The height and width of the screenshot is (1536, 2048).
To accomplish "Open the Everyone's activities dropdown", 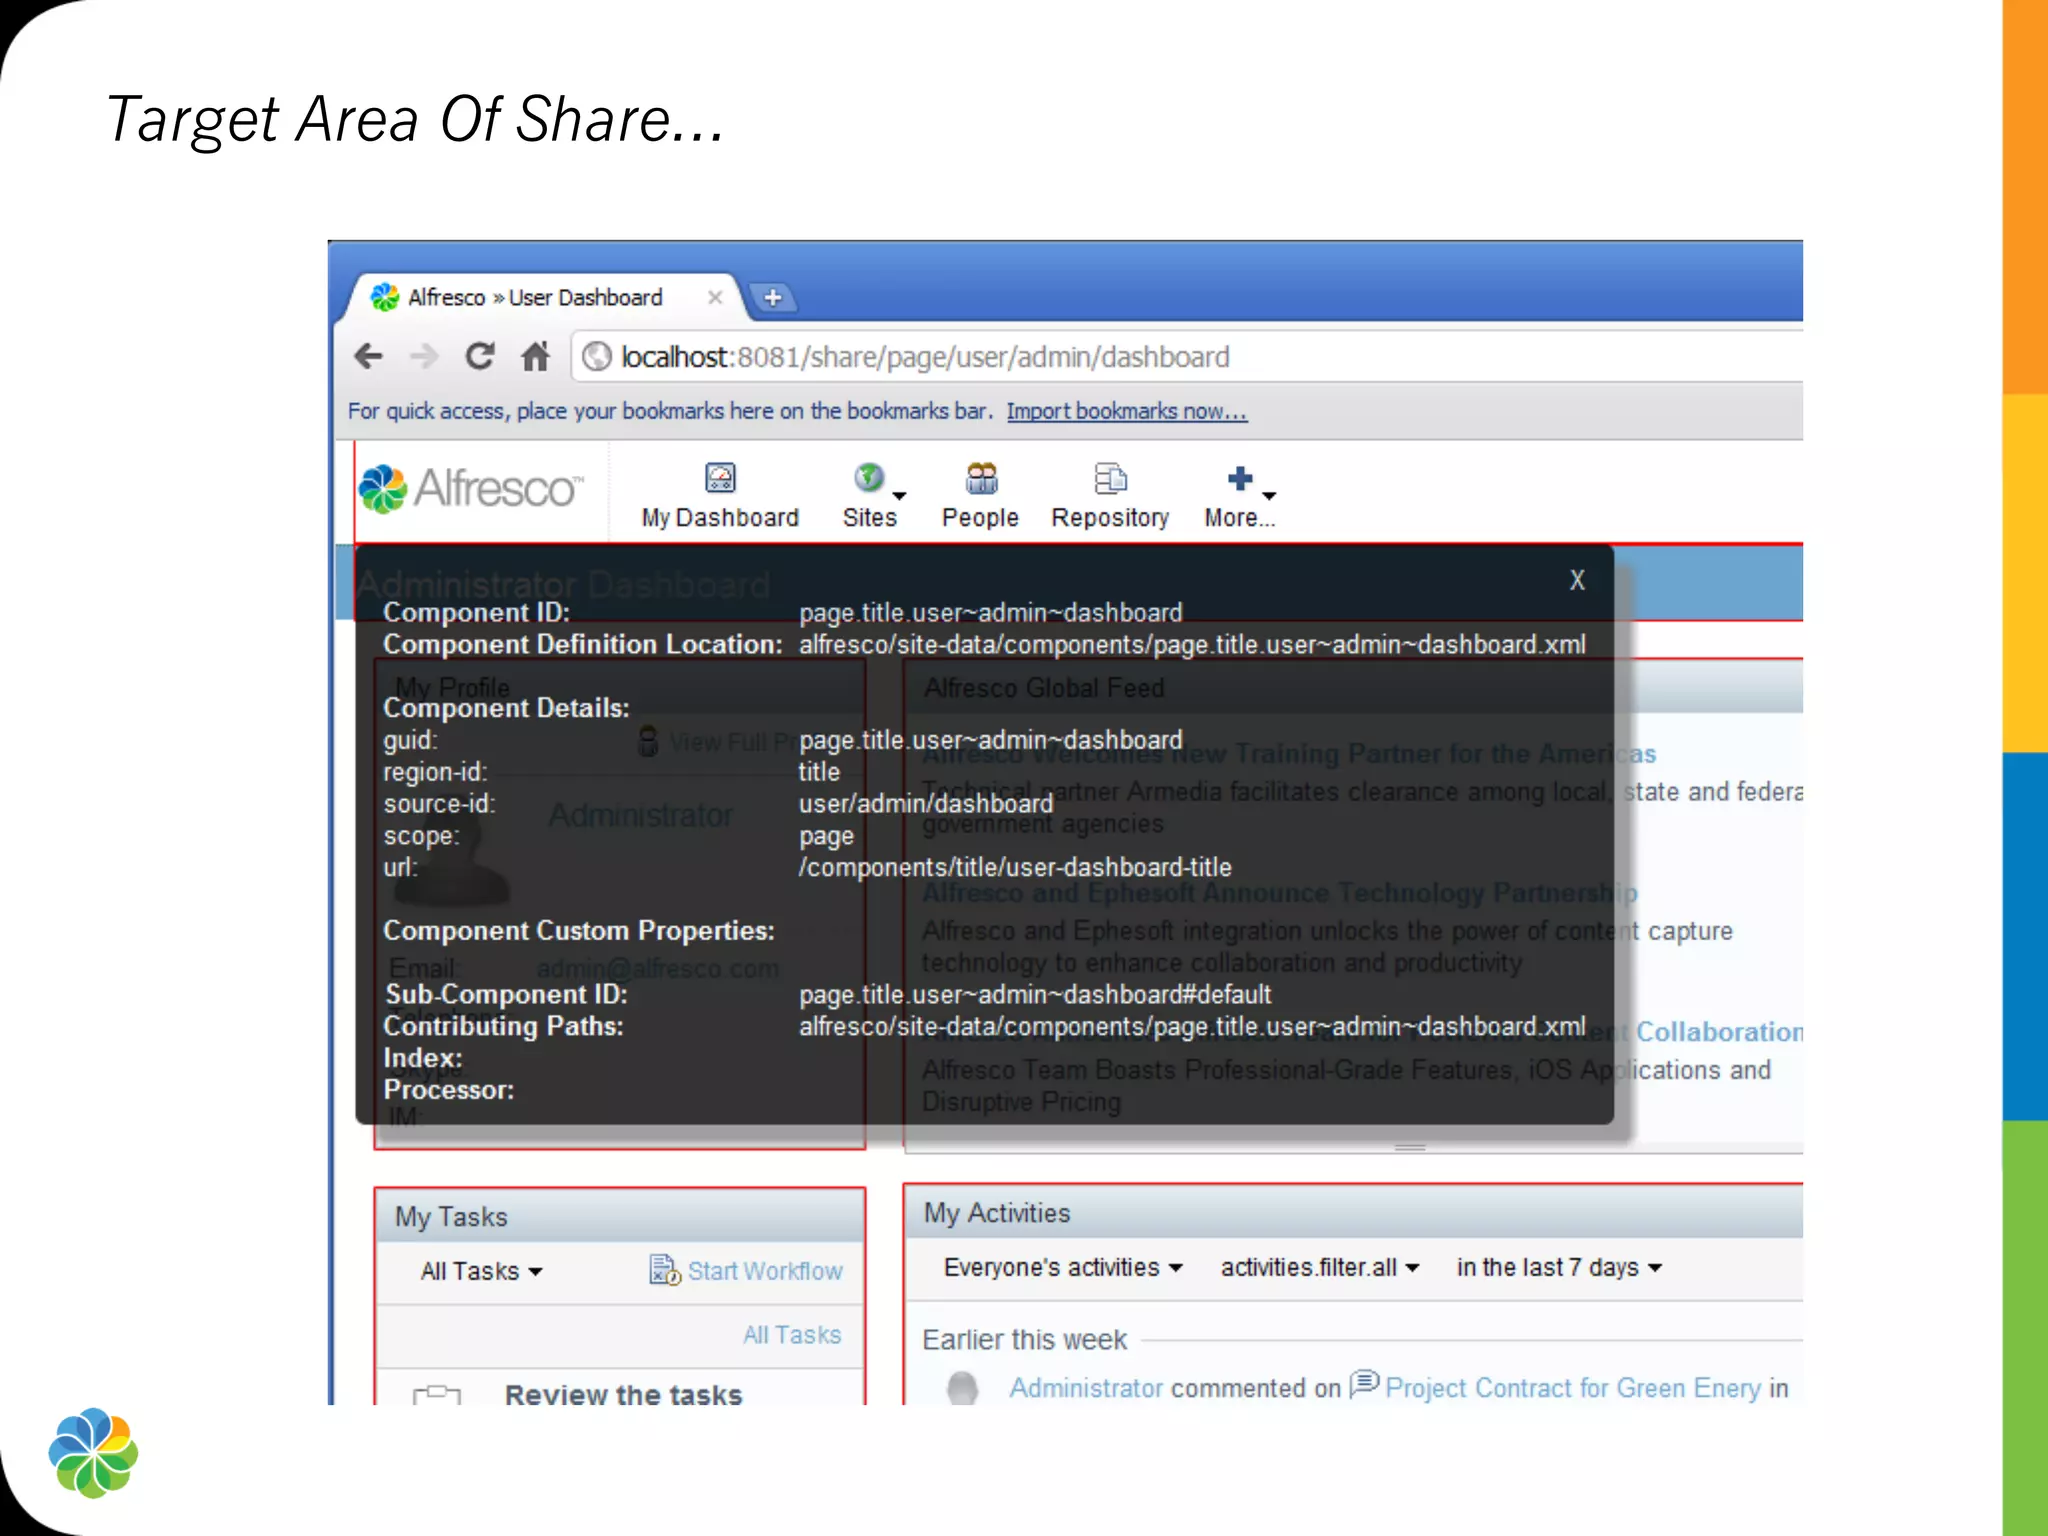I will click(1063, 1267).
